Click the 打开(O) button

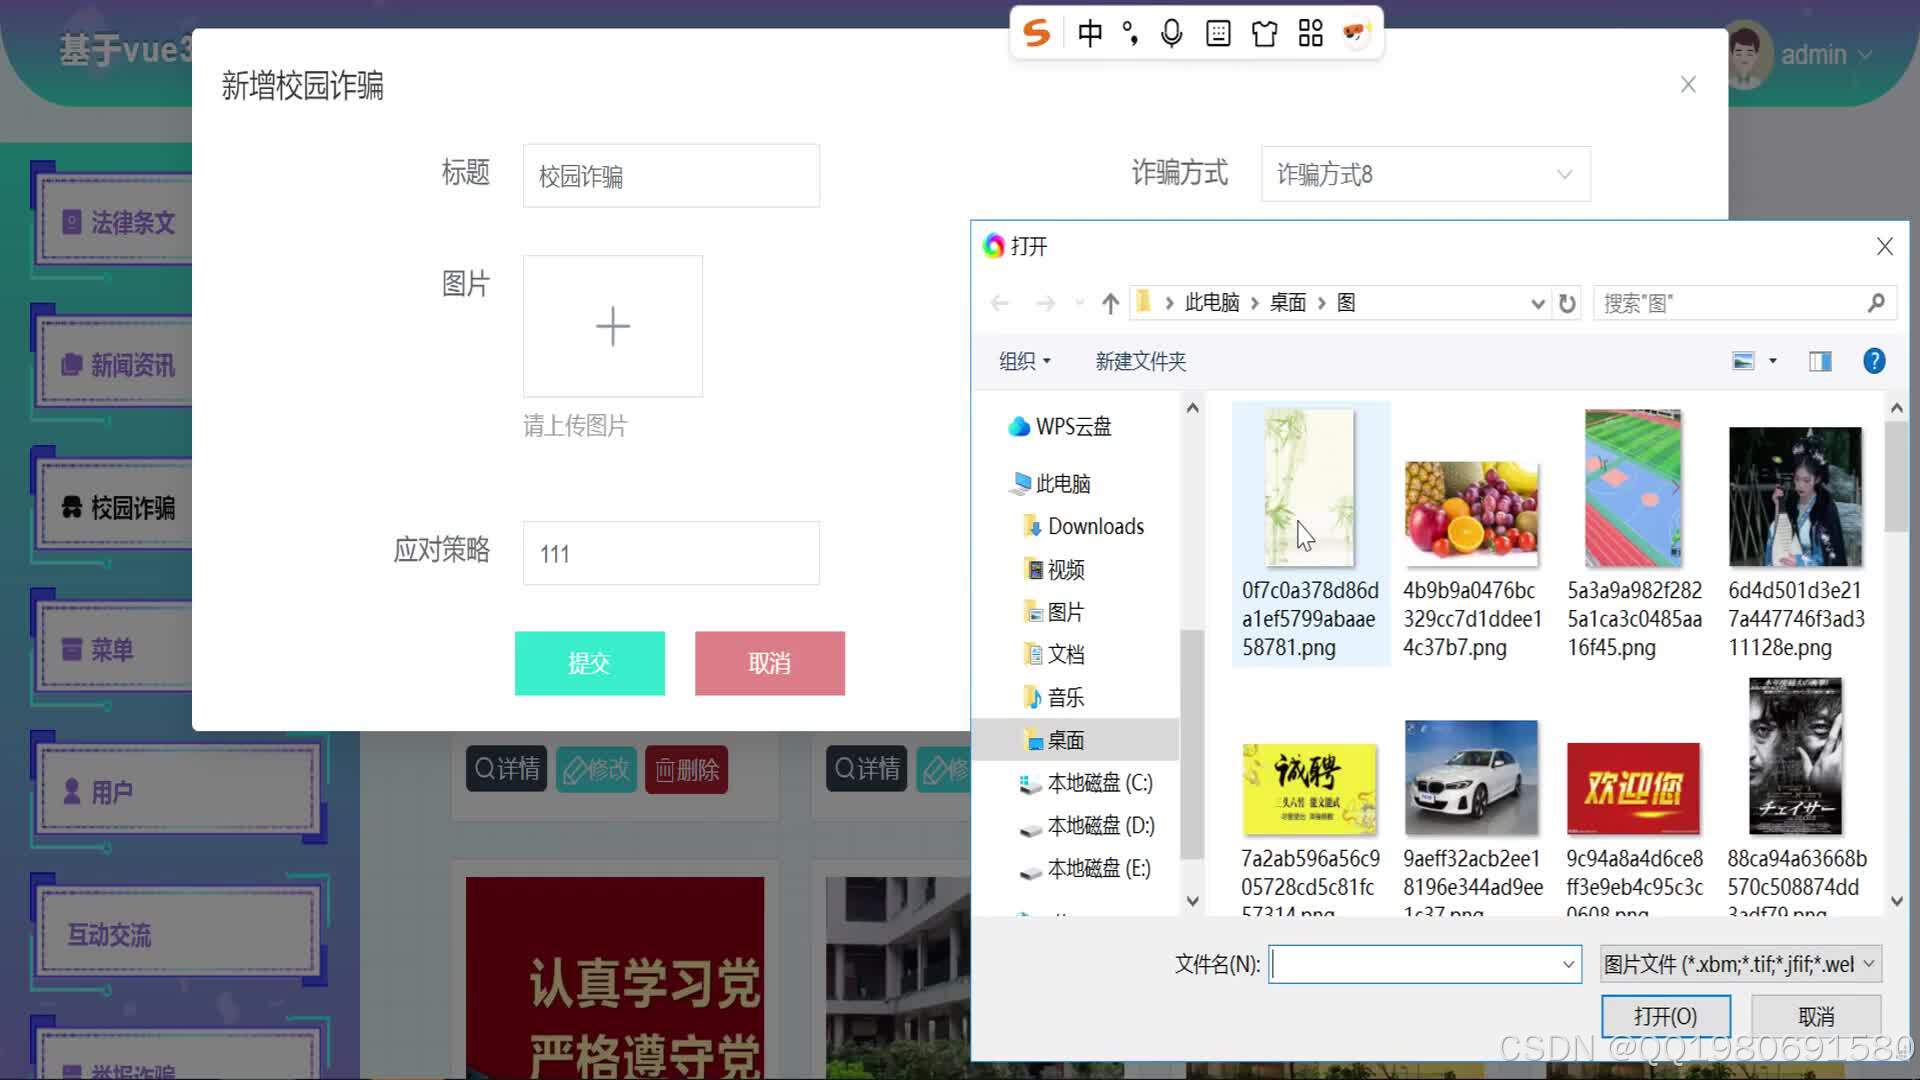(1666, 1015)
